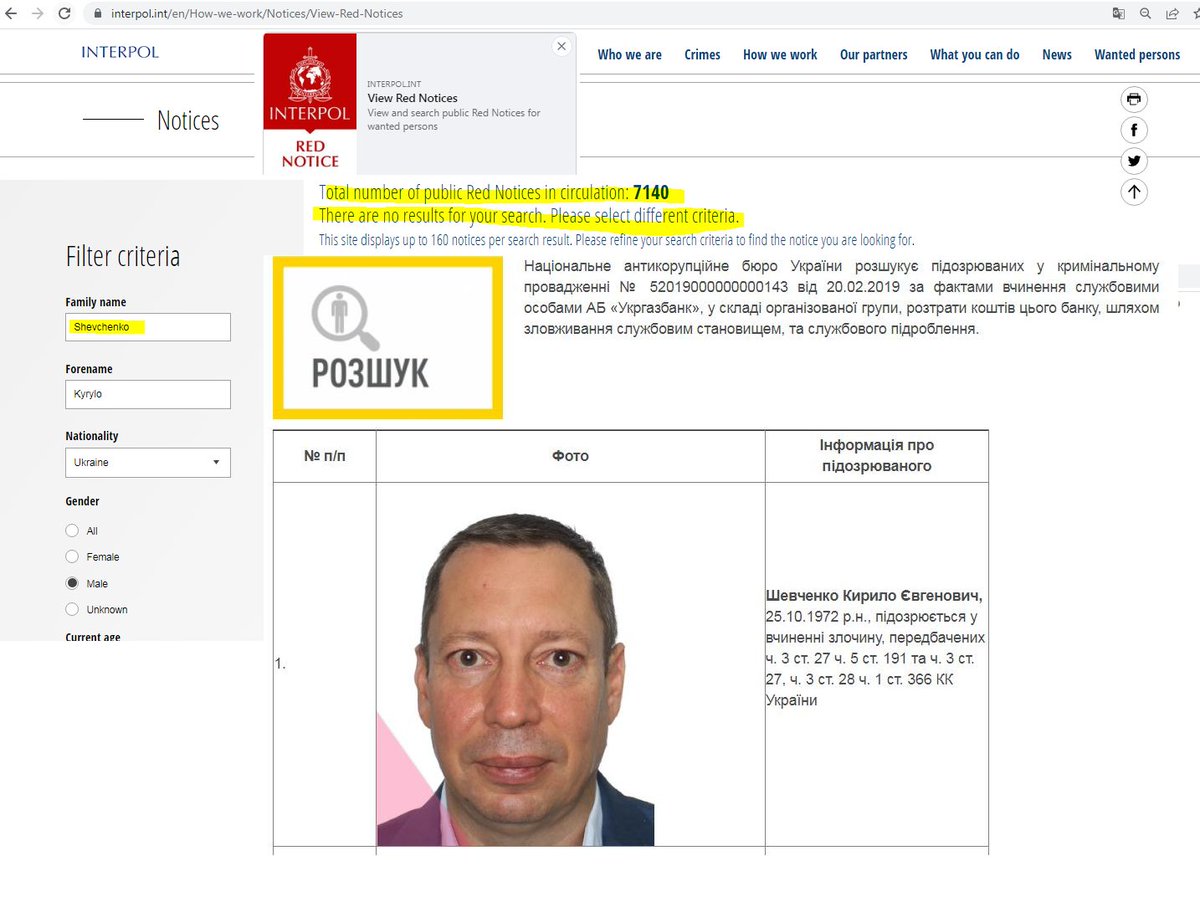
Task: Share on Facebook with the f icon
Action: [1133, 130]
